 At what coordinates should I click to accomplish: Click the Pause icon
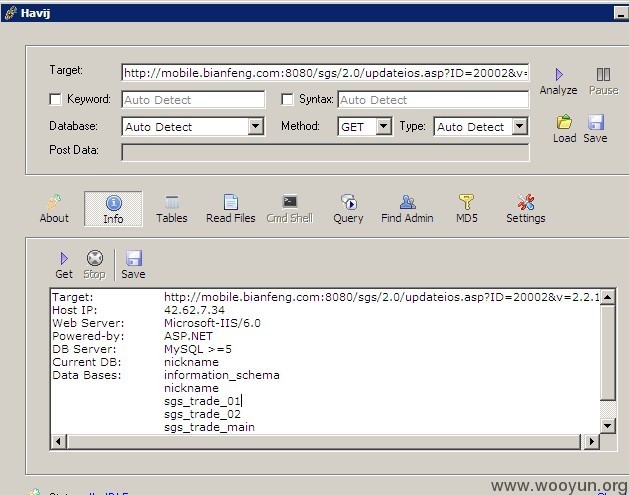(x=603, y=75)
